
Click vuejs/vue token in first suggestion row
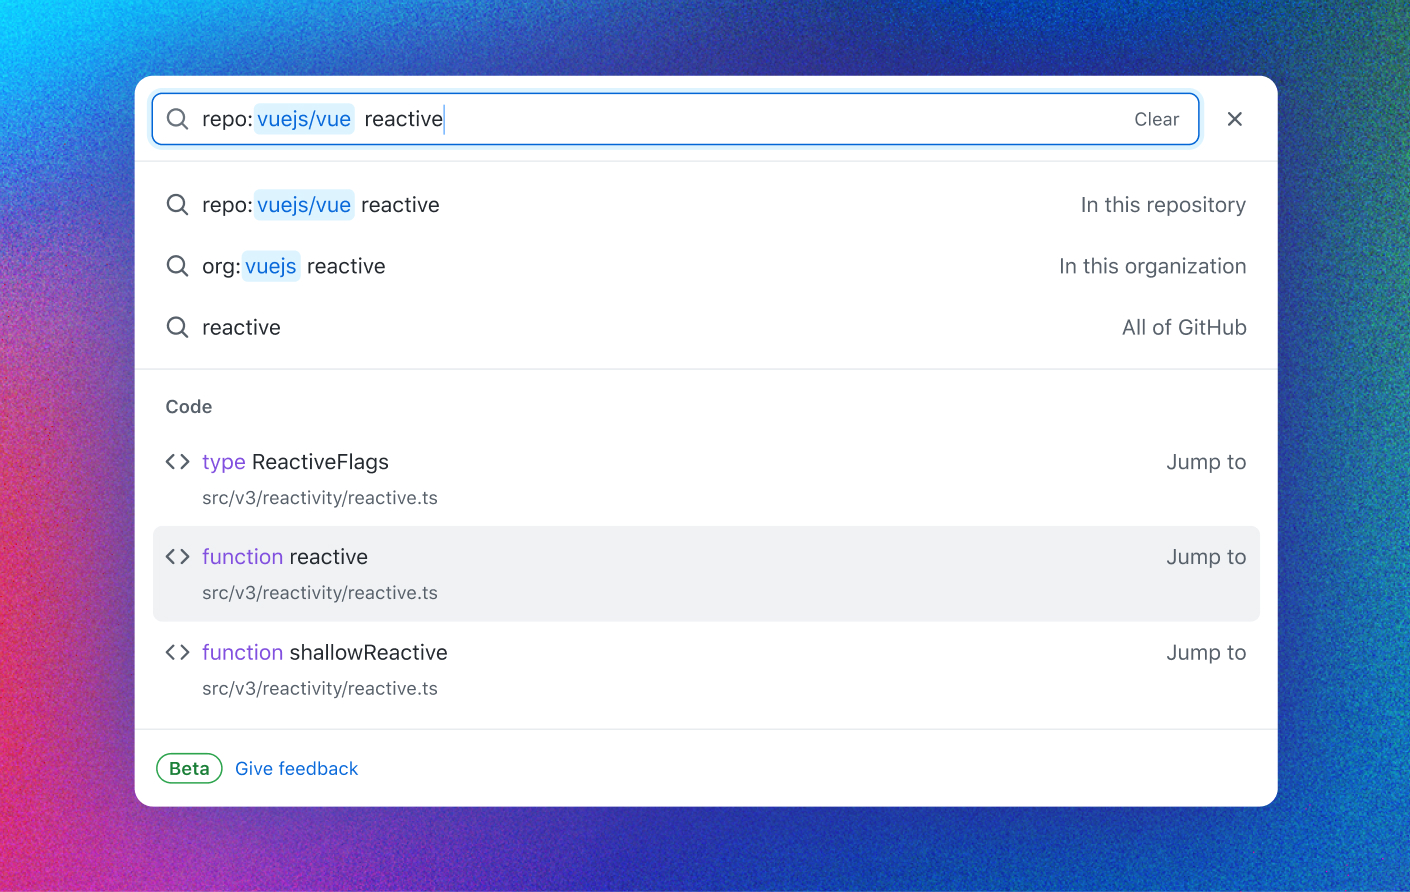(304, 205)
